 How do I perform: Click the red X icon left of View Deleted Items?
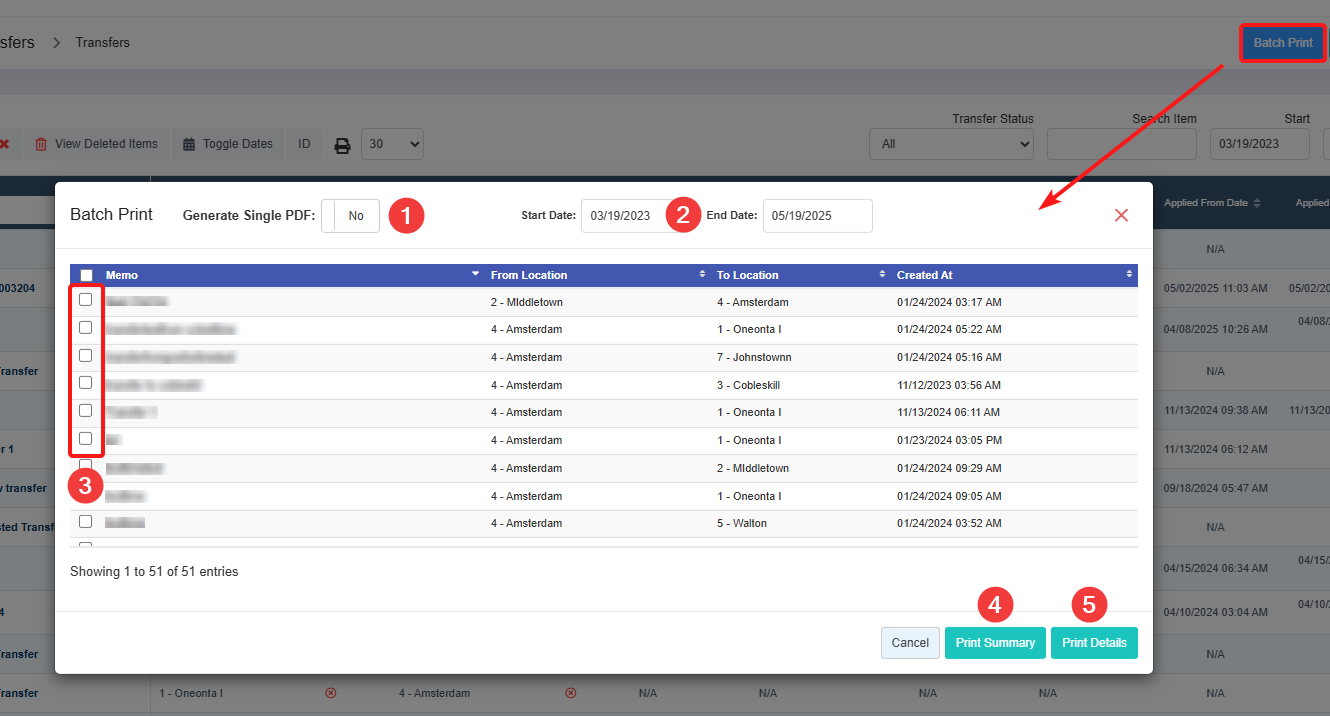pos(5,144)
